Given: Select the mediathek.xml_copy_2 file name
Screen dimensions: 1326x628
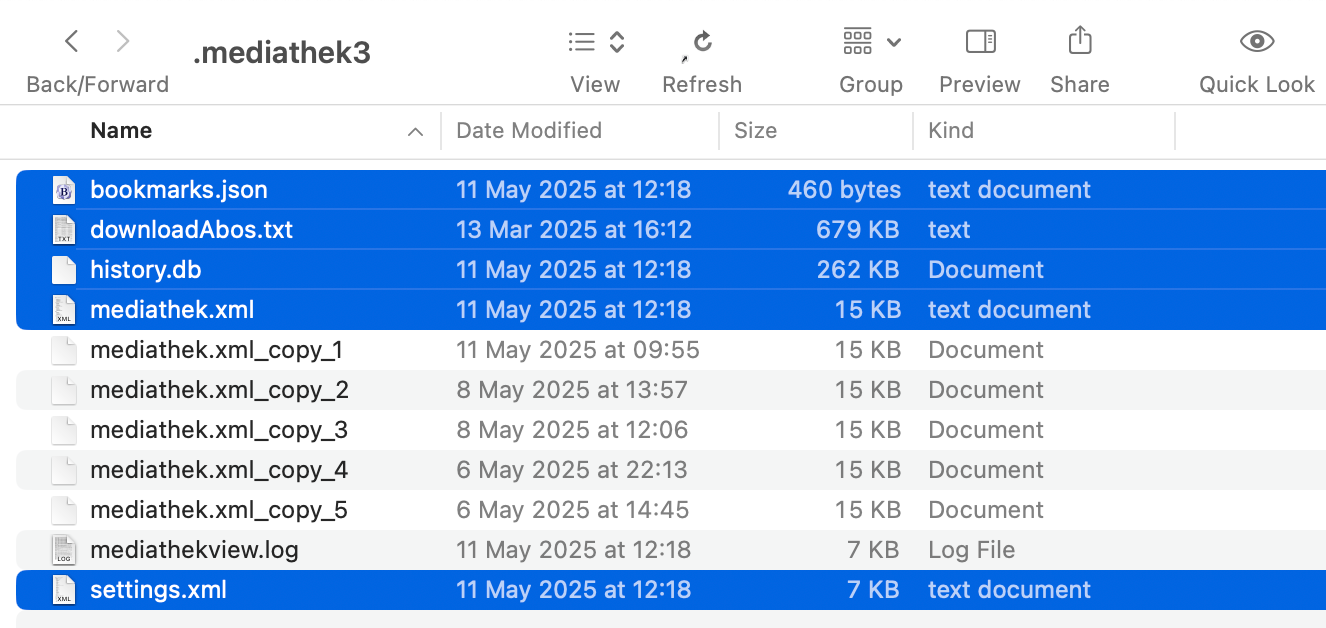Looking at the screenshot, I should pyautogui.click(x=220, y=390).
